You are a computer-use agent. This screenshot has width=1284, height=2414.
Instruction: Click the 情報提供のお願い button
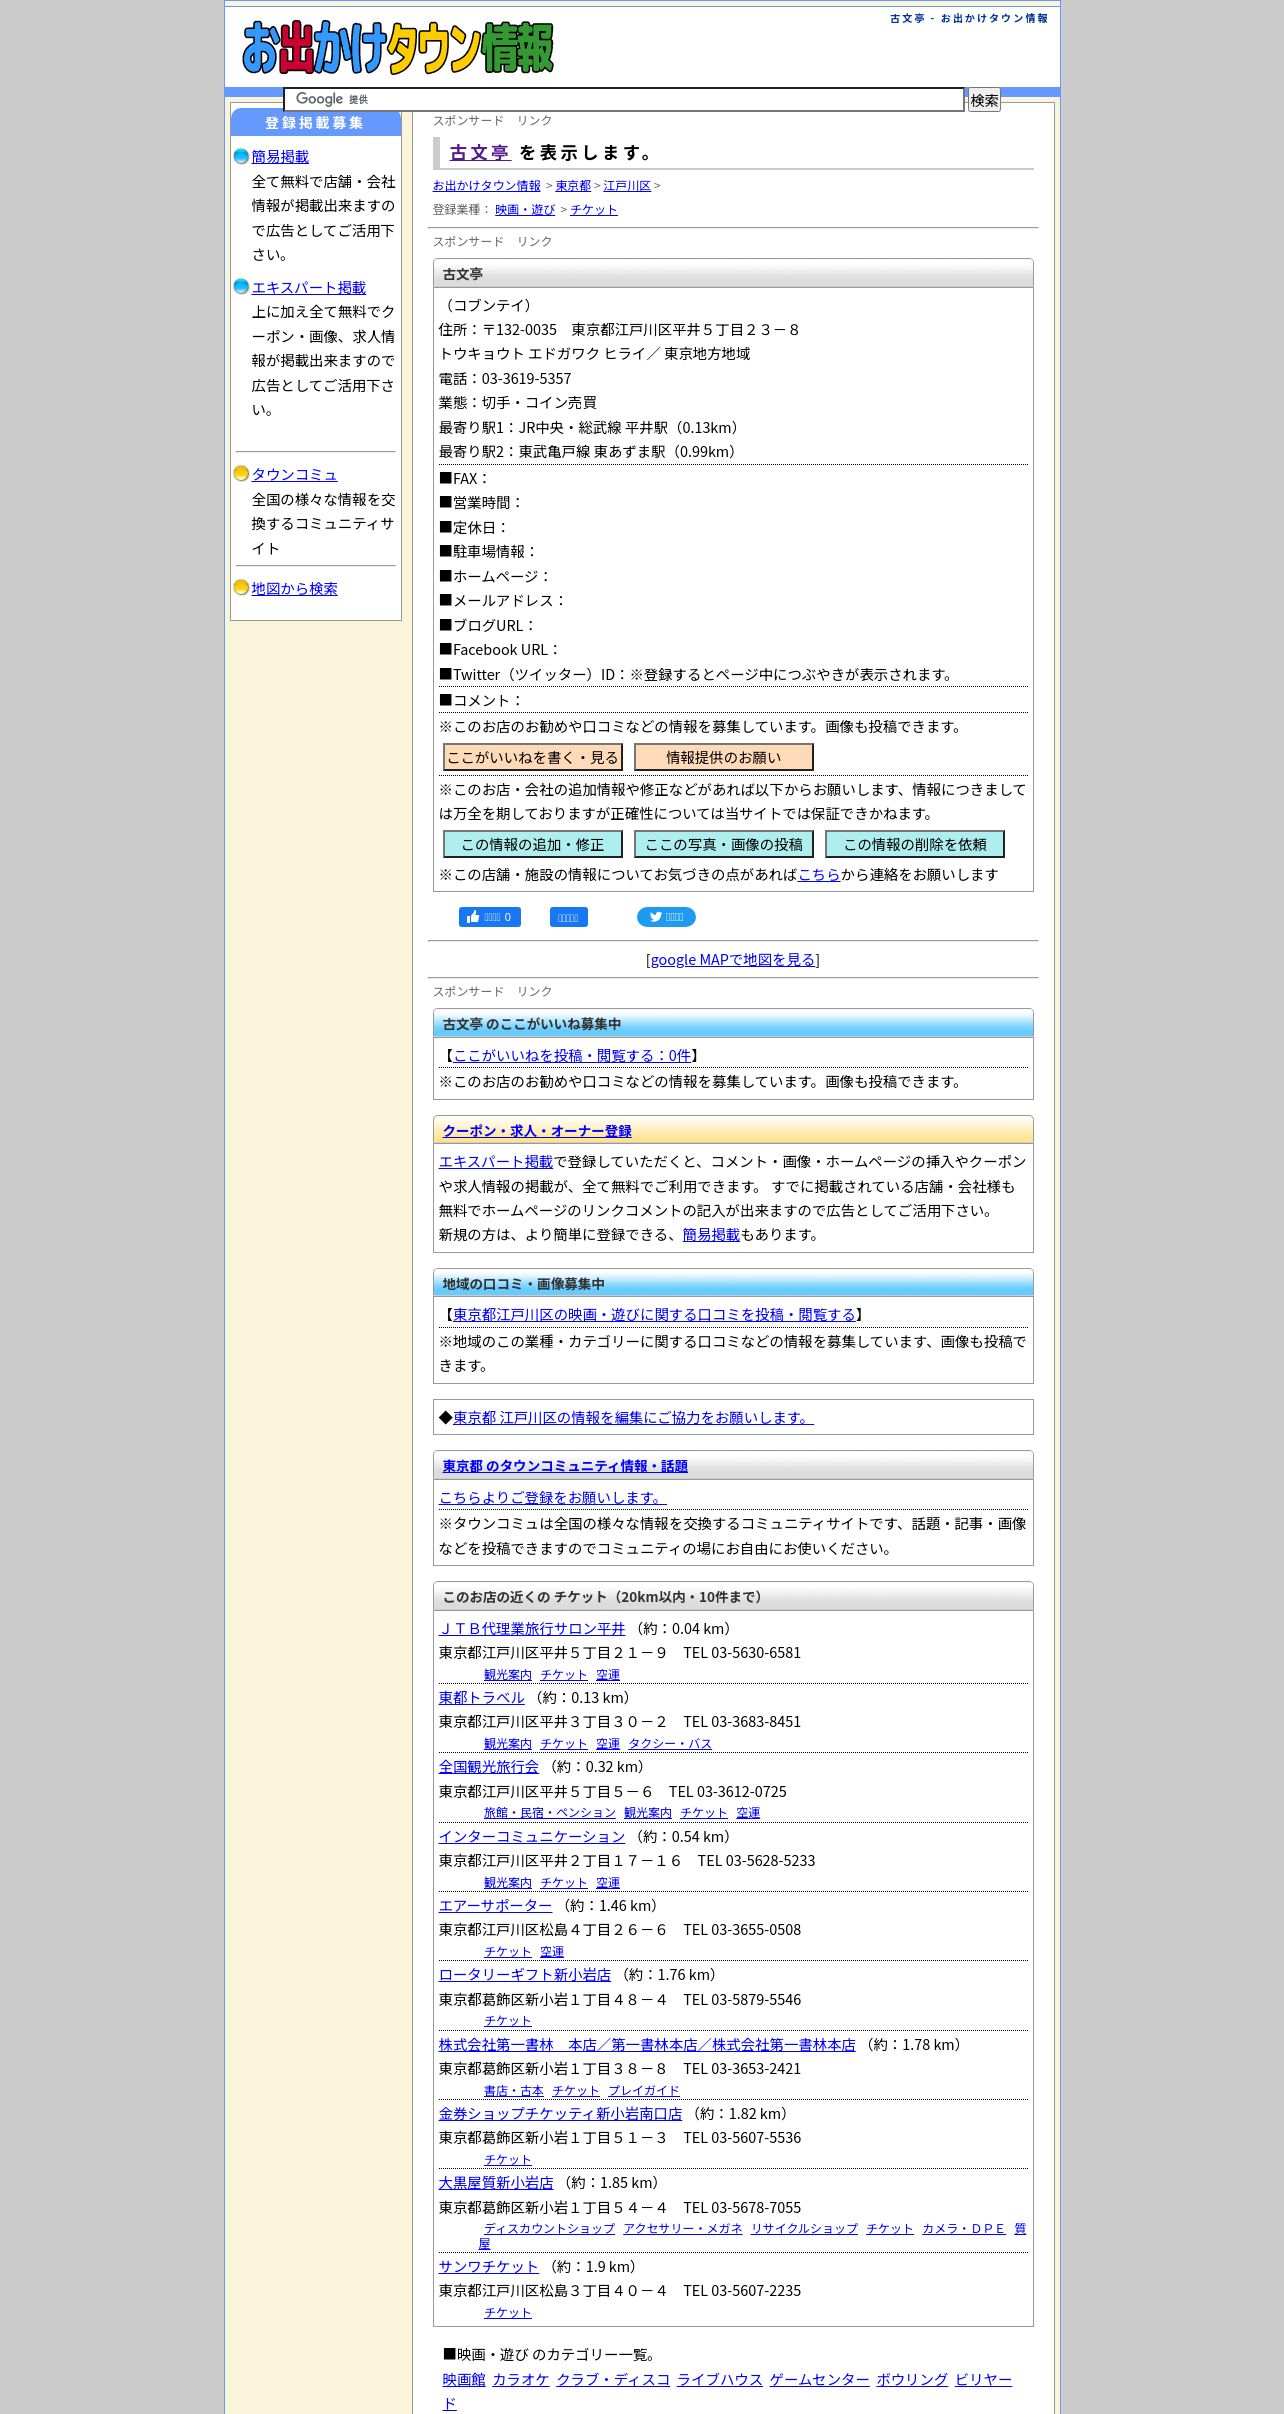724,757
